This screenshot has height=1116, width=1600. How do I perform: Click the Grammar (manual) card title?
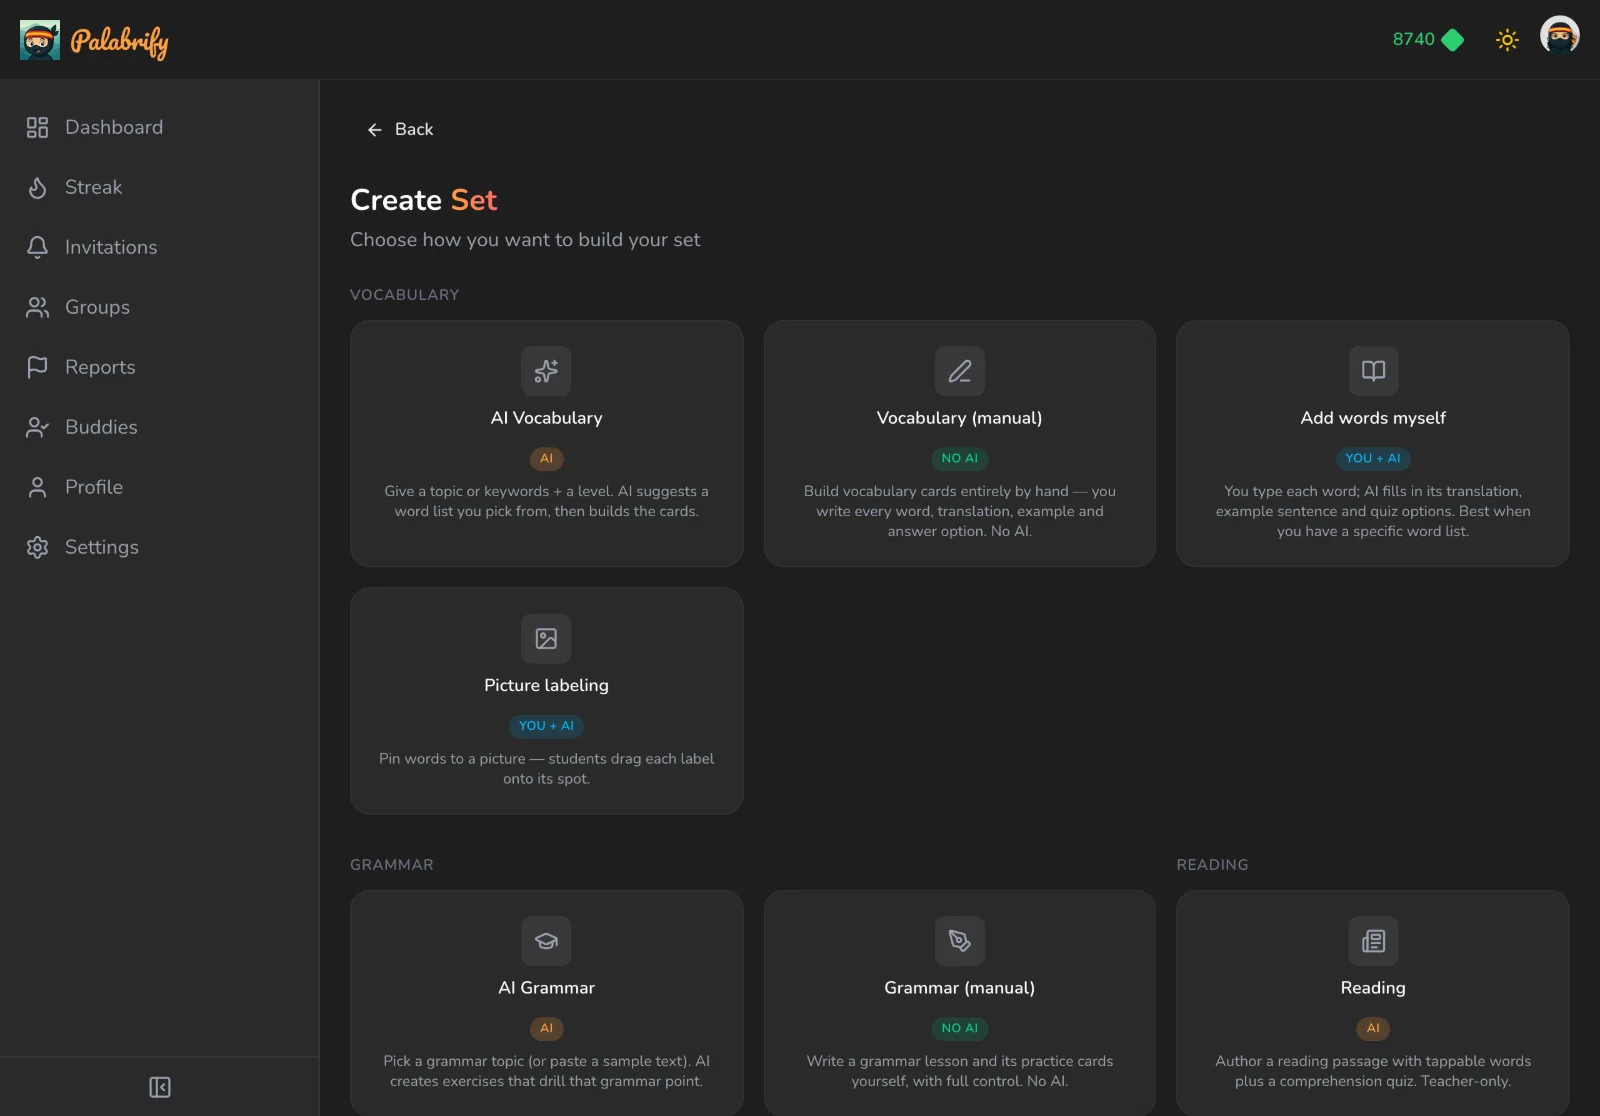click(x=960, y=988)
